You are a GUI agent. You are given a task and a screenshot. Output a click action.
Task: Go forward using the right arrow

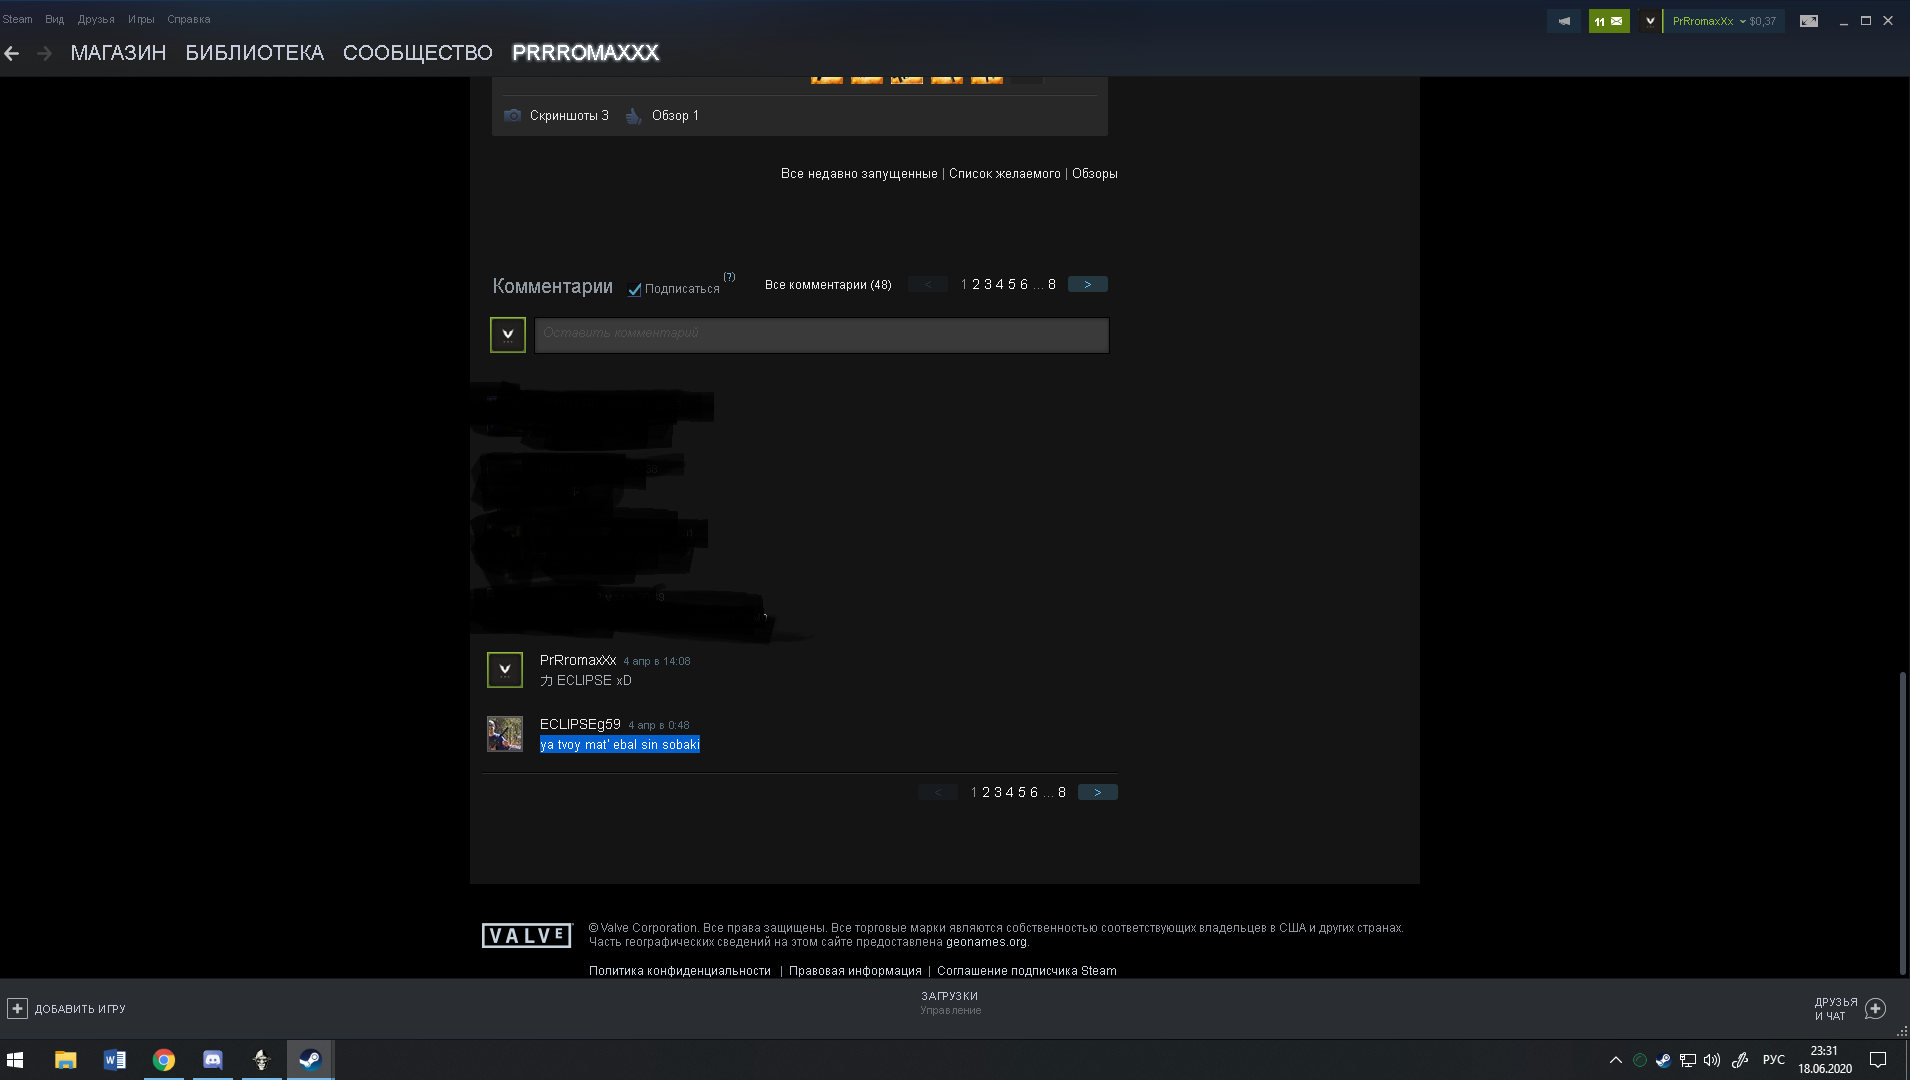click(x=44, y=53)
